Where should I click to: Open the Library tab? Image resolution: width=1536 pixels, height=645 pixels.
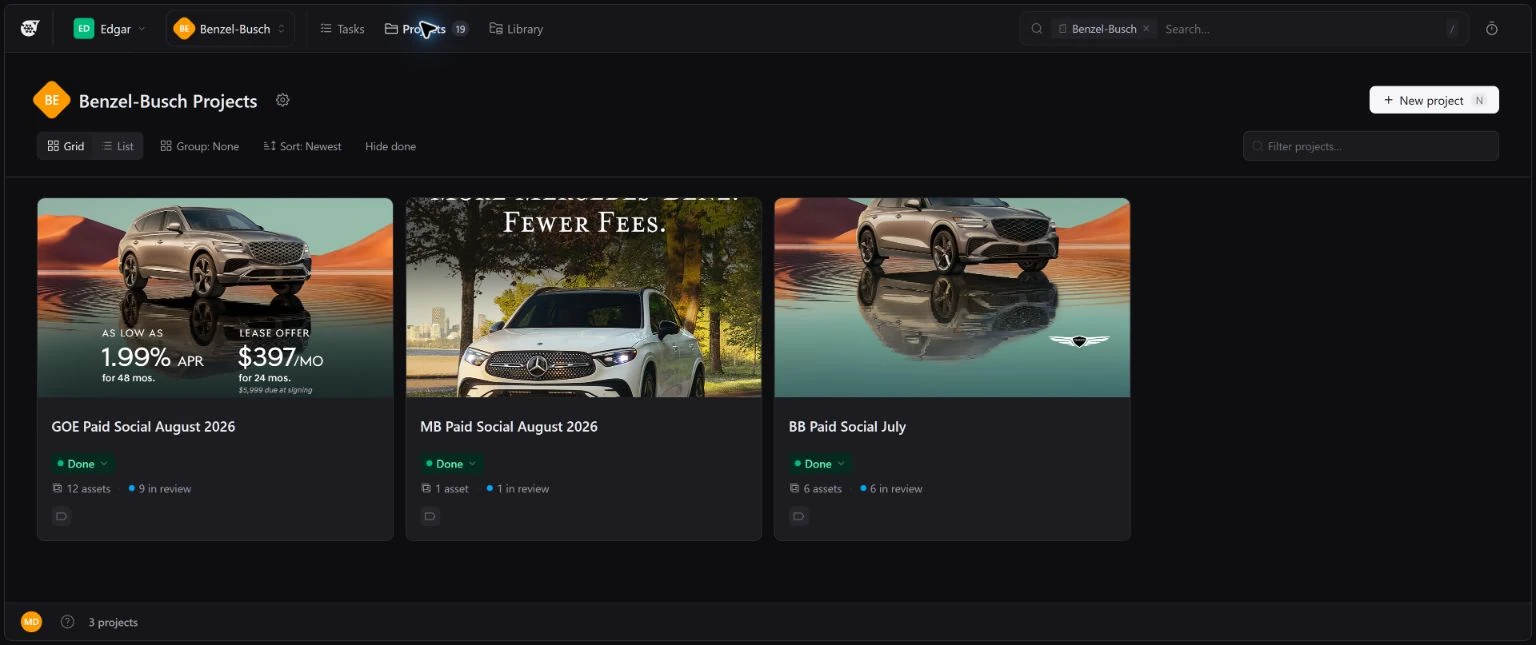tap(516, 29)
